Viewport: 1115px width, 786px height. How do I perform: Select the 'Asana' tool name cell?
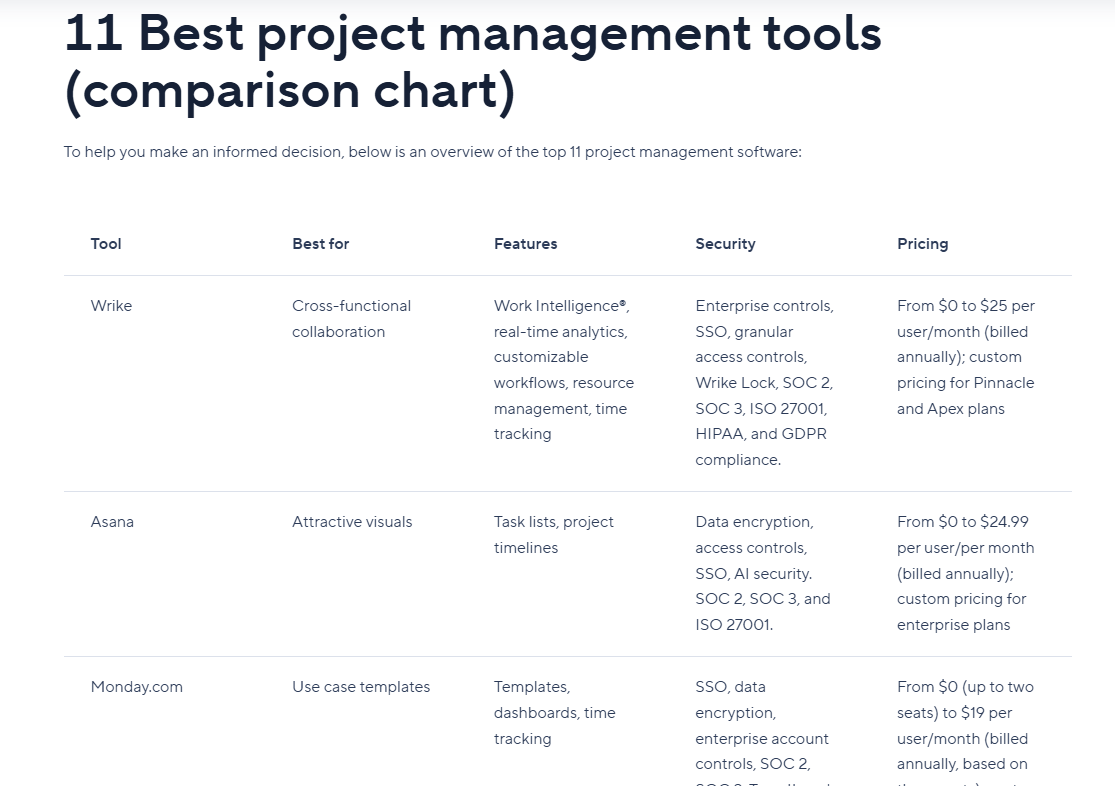[112, 522]
